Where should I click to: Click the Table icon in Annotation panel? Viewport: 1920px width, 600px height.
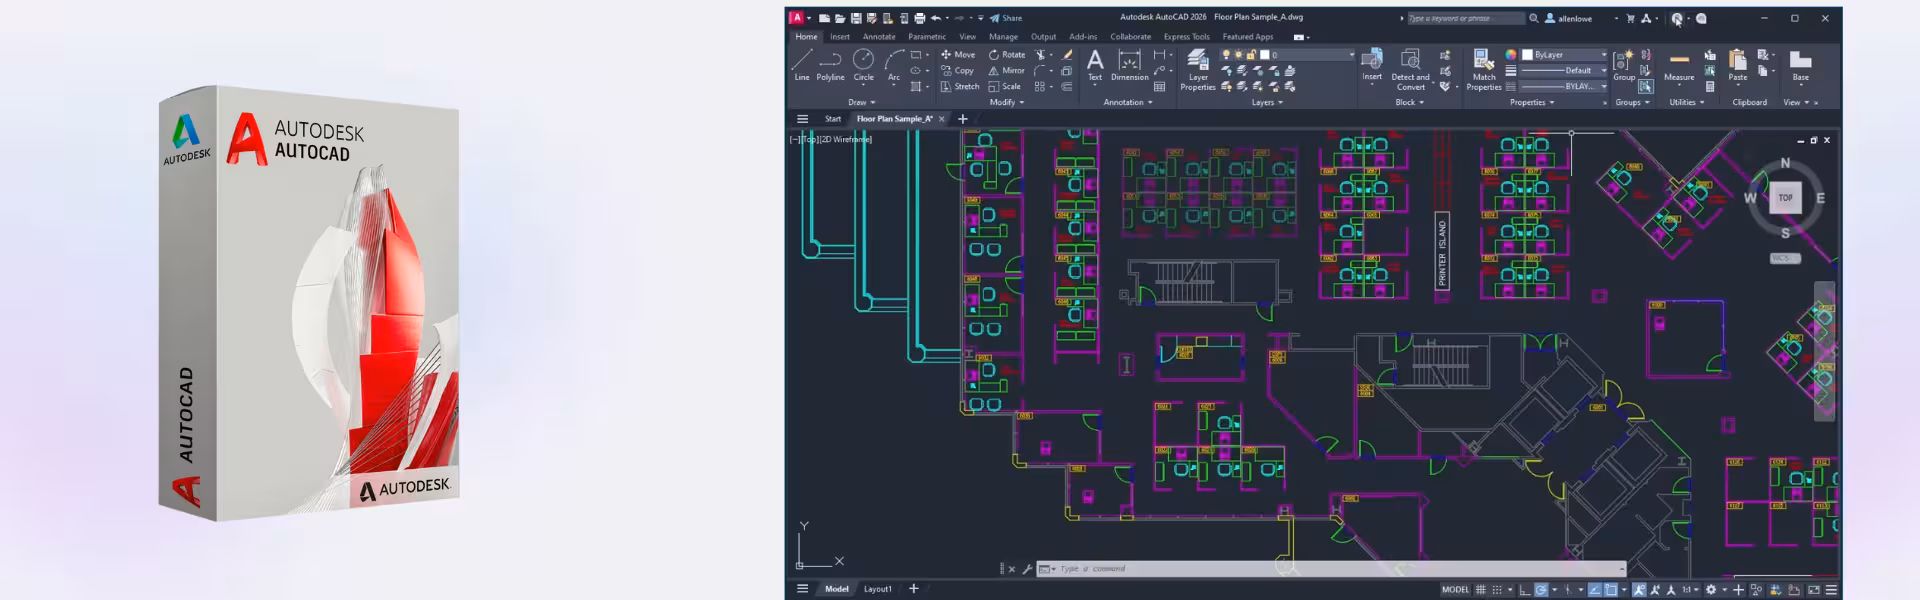click(1159, 87)
